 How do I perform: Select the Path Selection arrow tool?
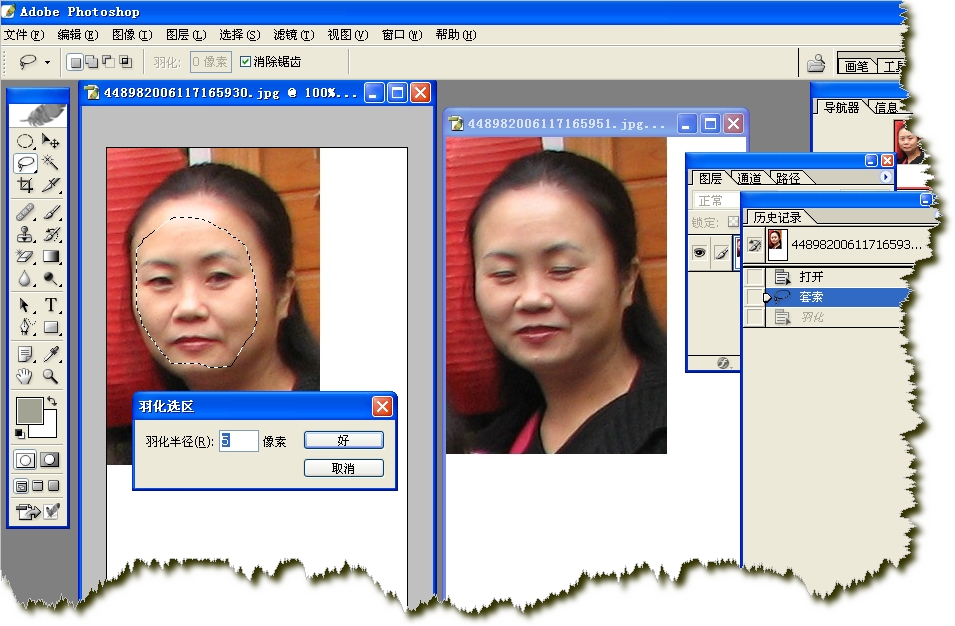[x=25, y=305]
